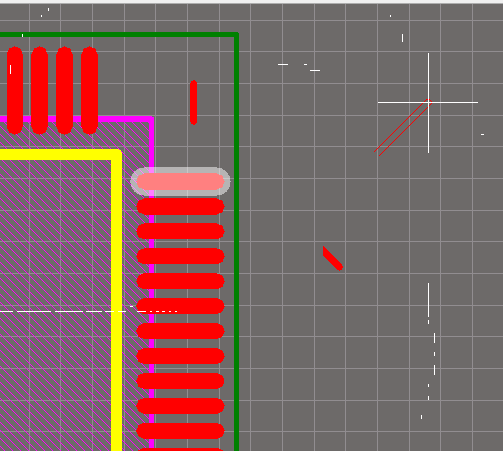The height and width of the screenshot is (451, 503).
Task: Select the third vertical red pad from left
Action: click(x=64, y=90)
